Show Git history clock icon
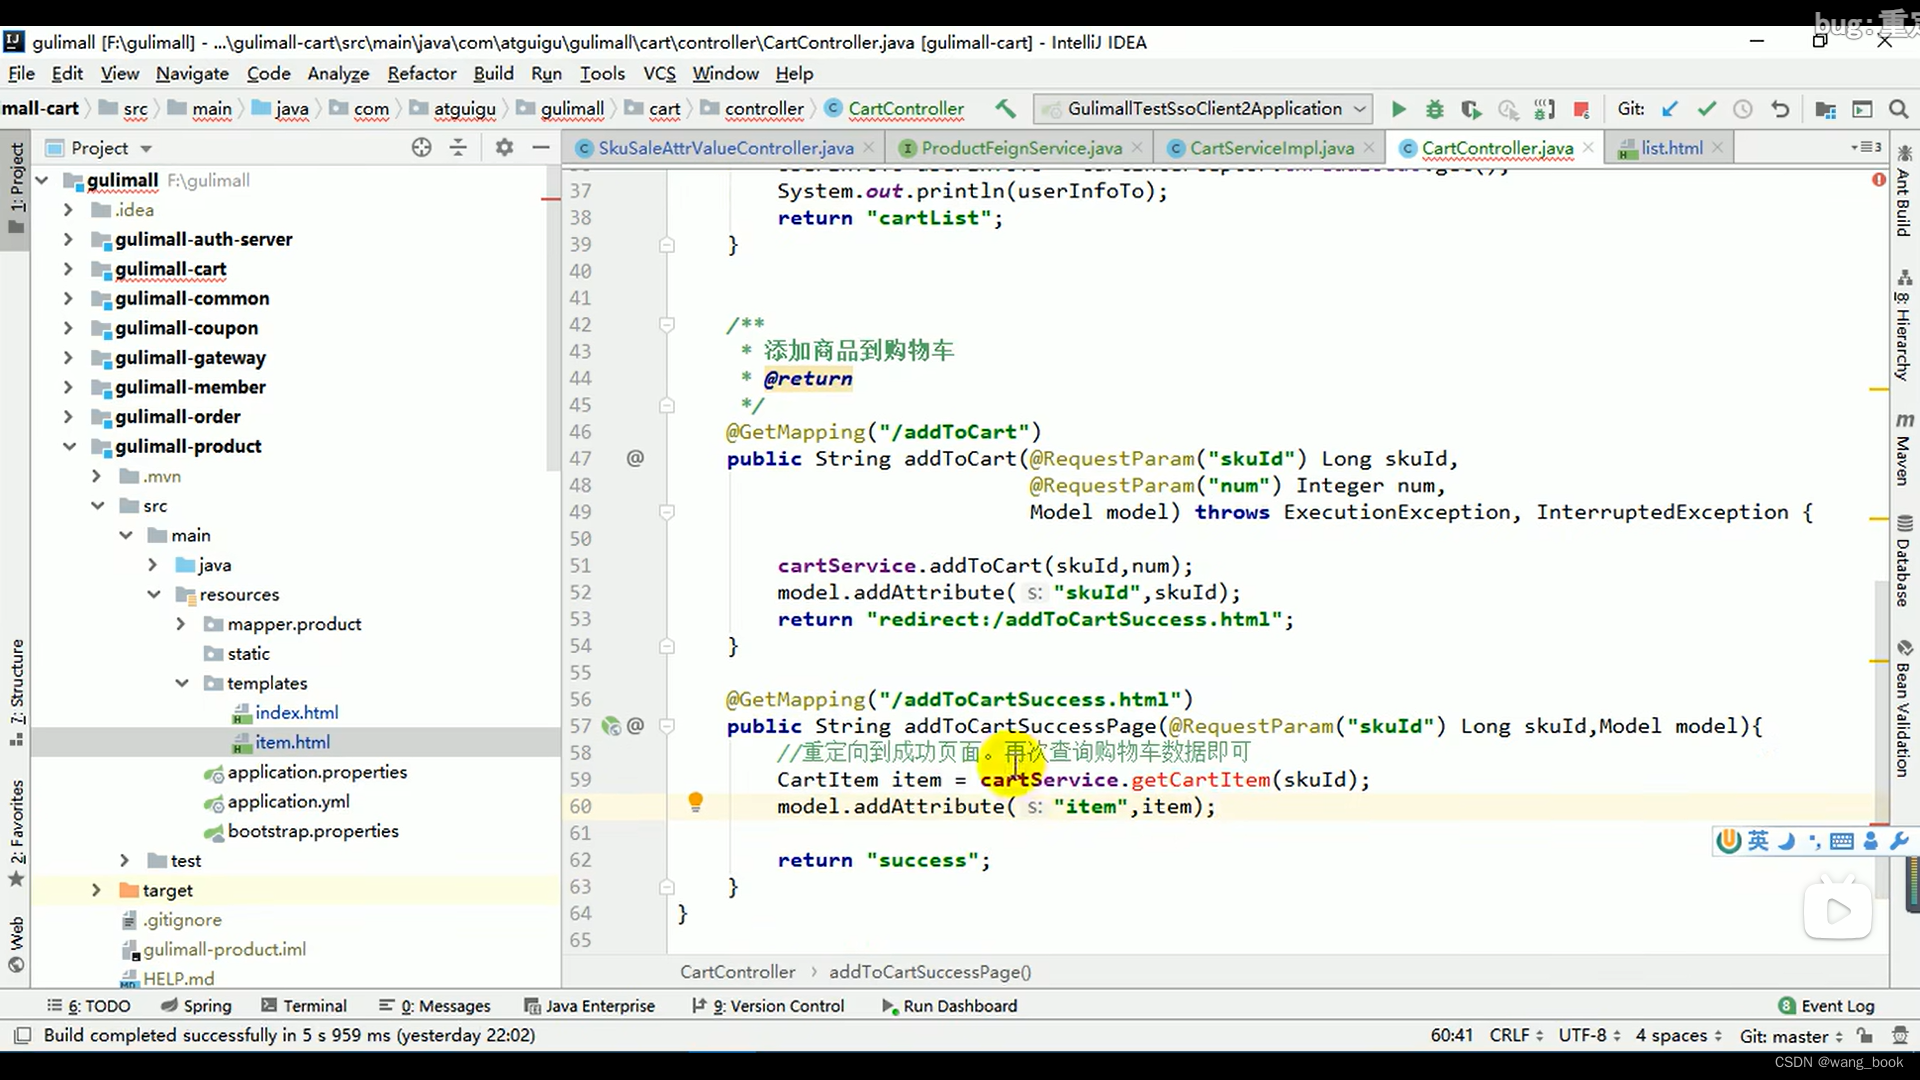The image size is (1920, 1080). point(1743,109)
